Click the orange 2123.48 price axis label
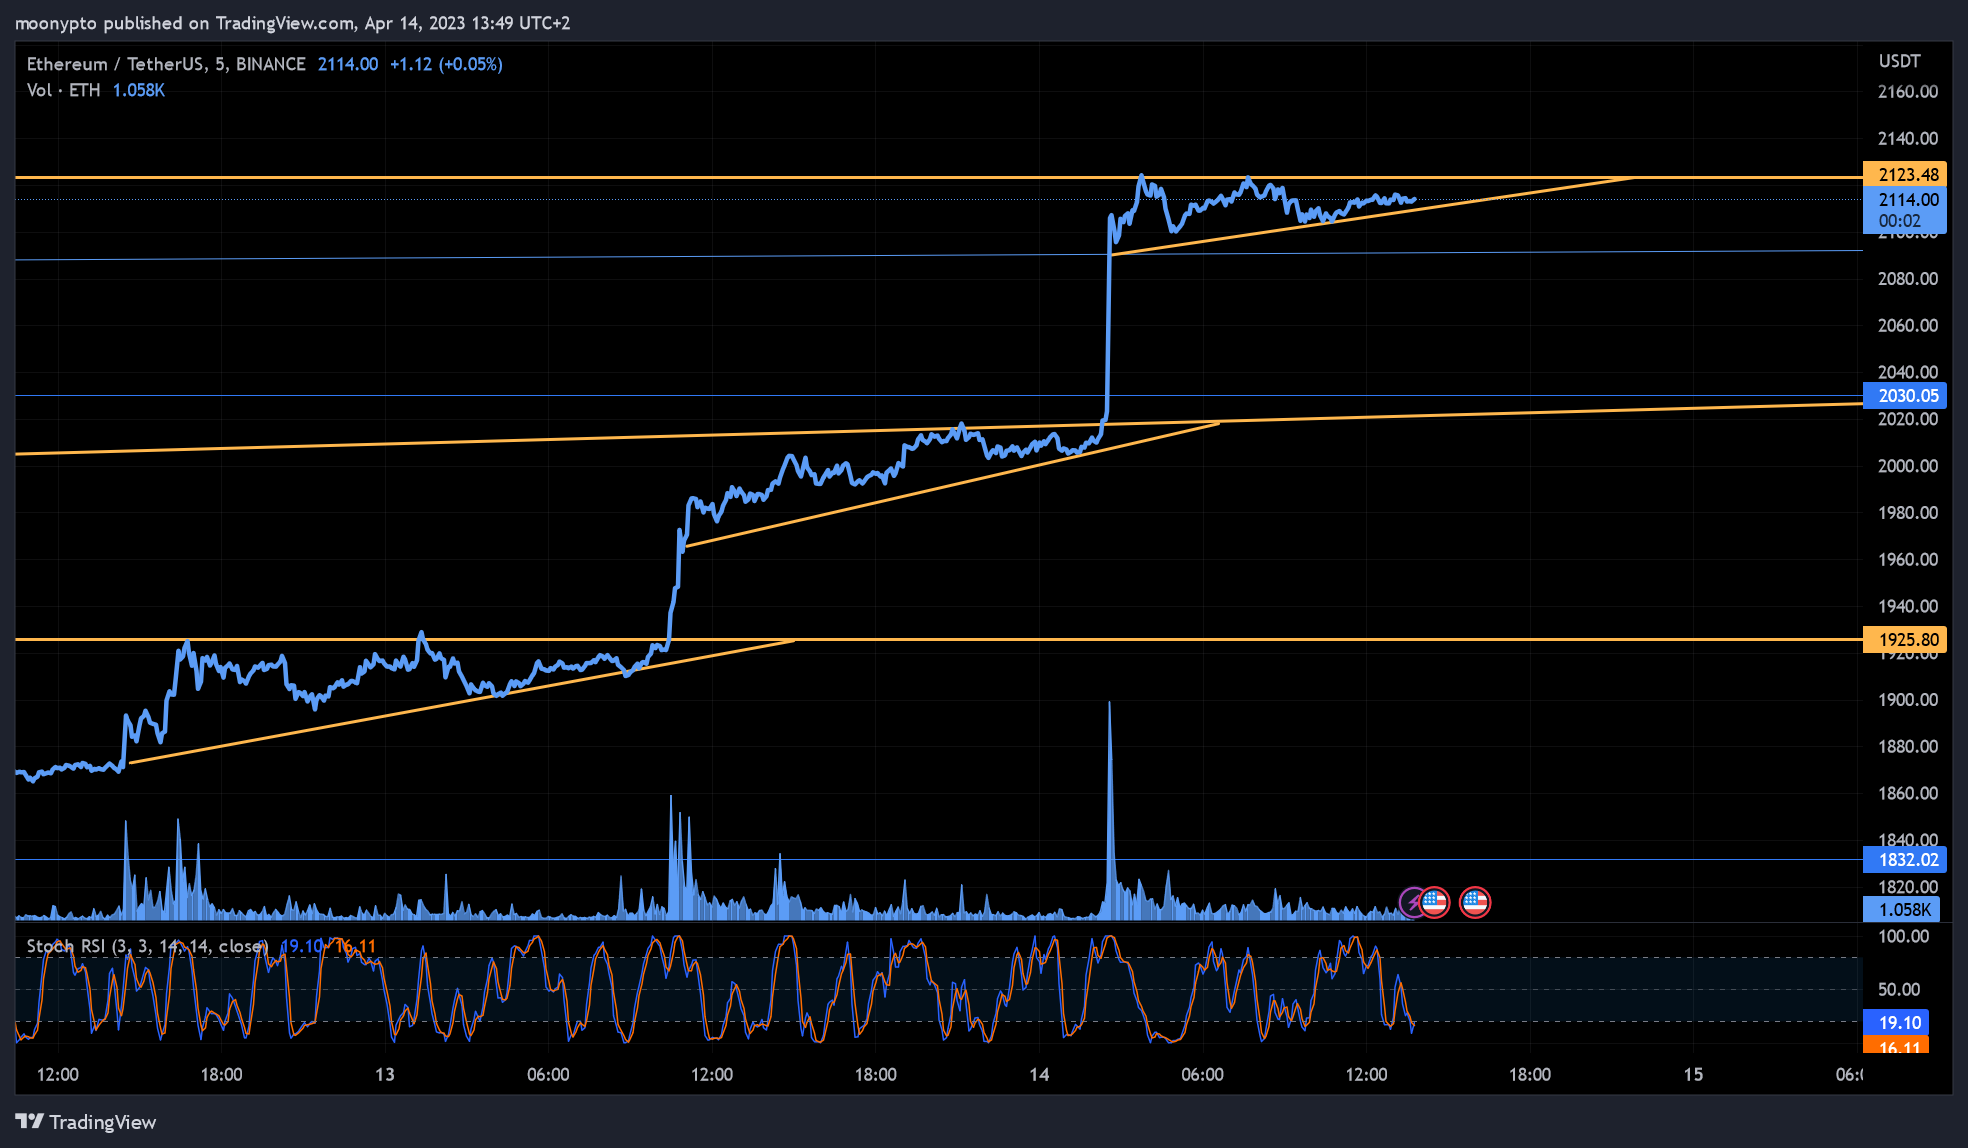1968x1148 pixels. 1905,174
